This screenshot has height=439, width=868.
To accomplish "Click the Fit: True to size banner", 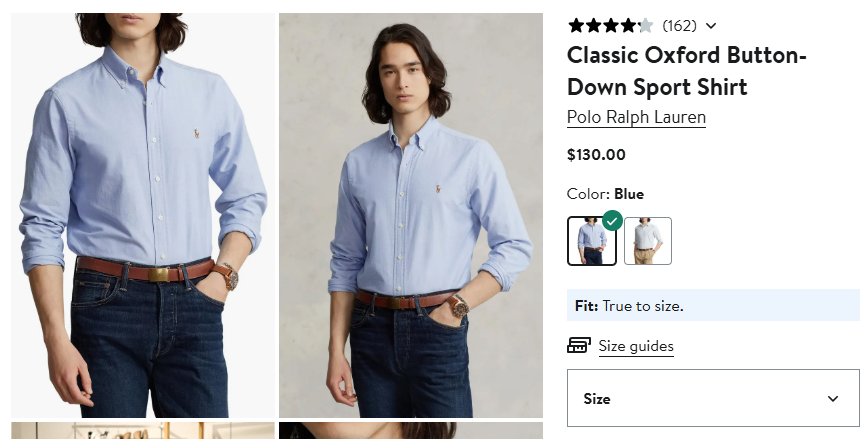I will (713, 305).
